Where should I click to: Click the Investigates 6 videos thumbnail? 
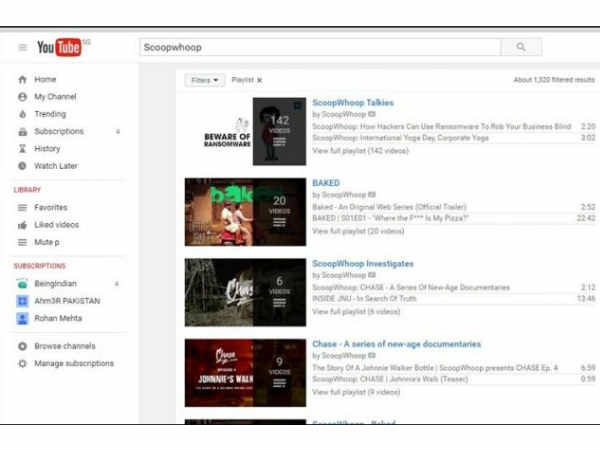(x=245, y=292)
